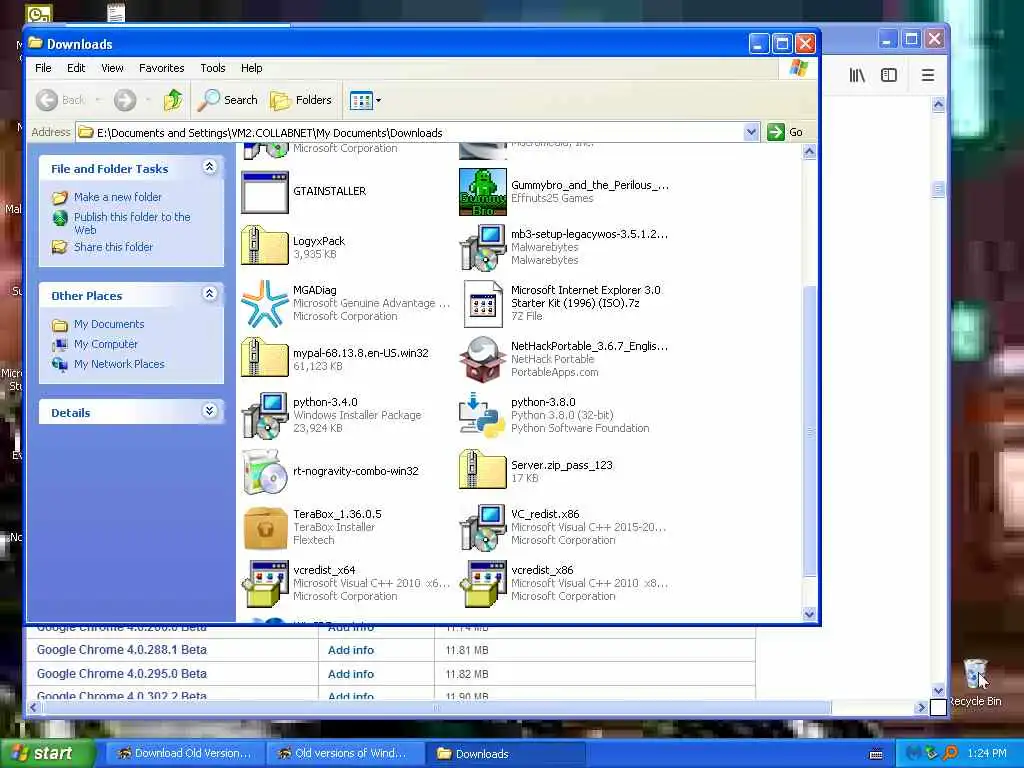Open the Tools menu

(x=212, y=68)
